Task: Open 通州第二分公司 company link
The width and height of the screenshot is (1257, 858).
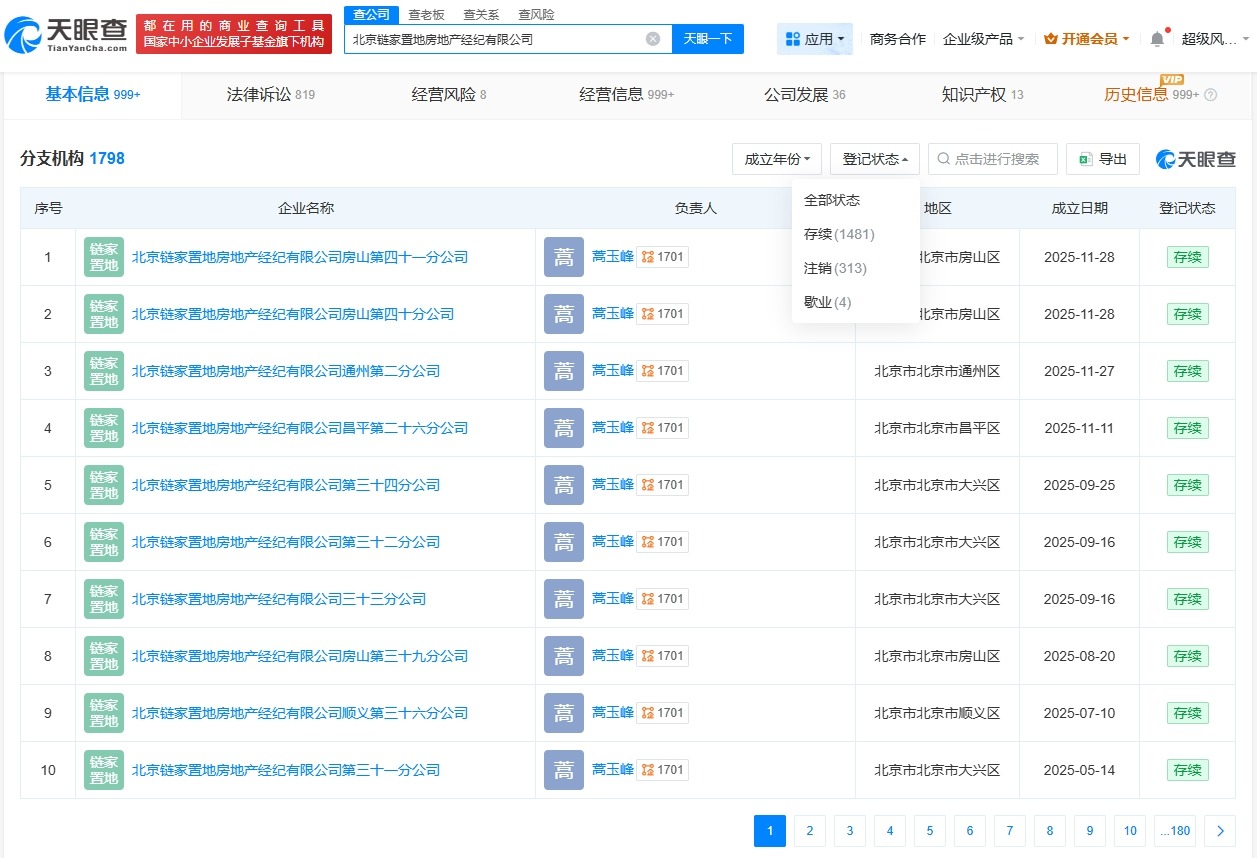Action: coord(287,370)
